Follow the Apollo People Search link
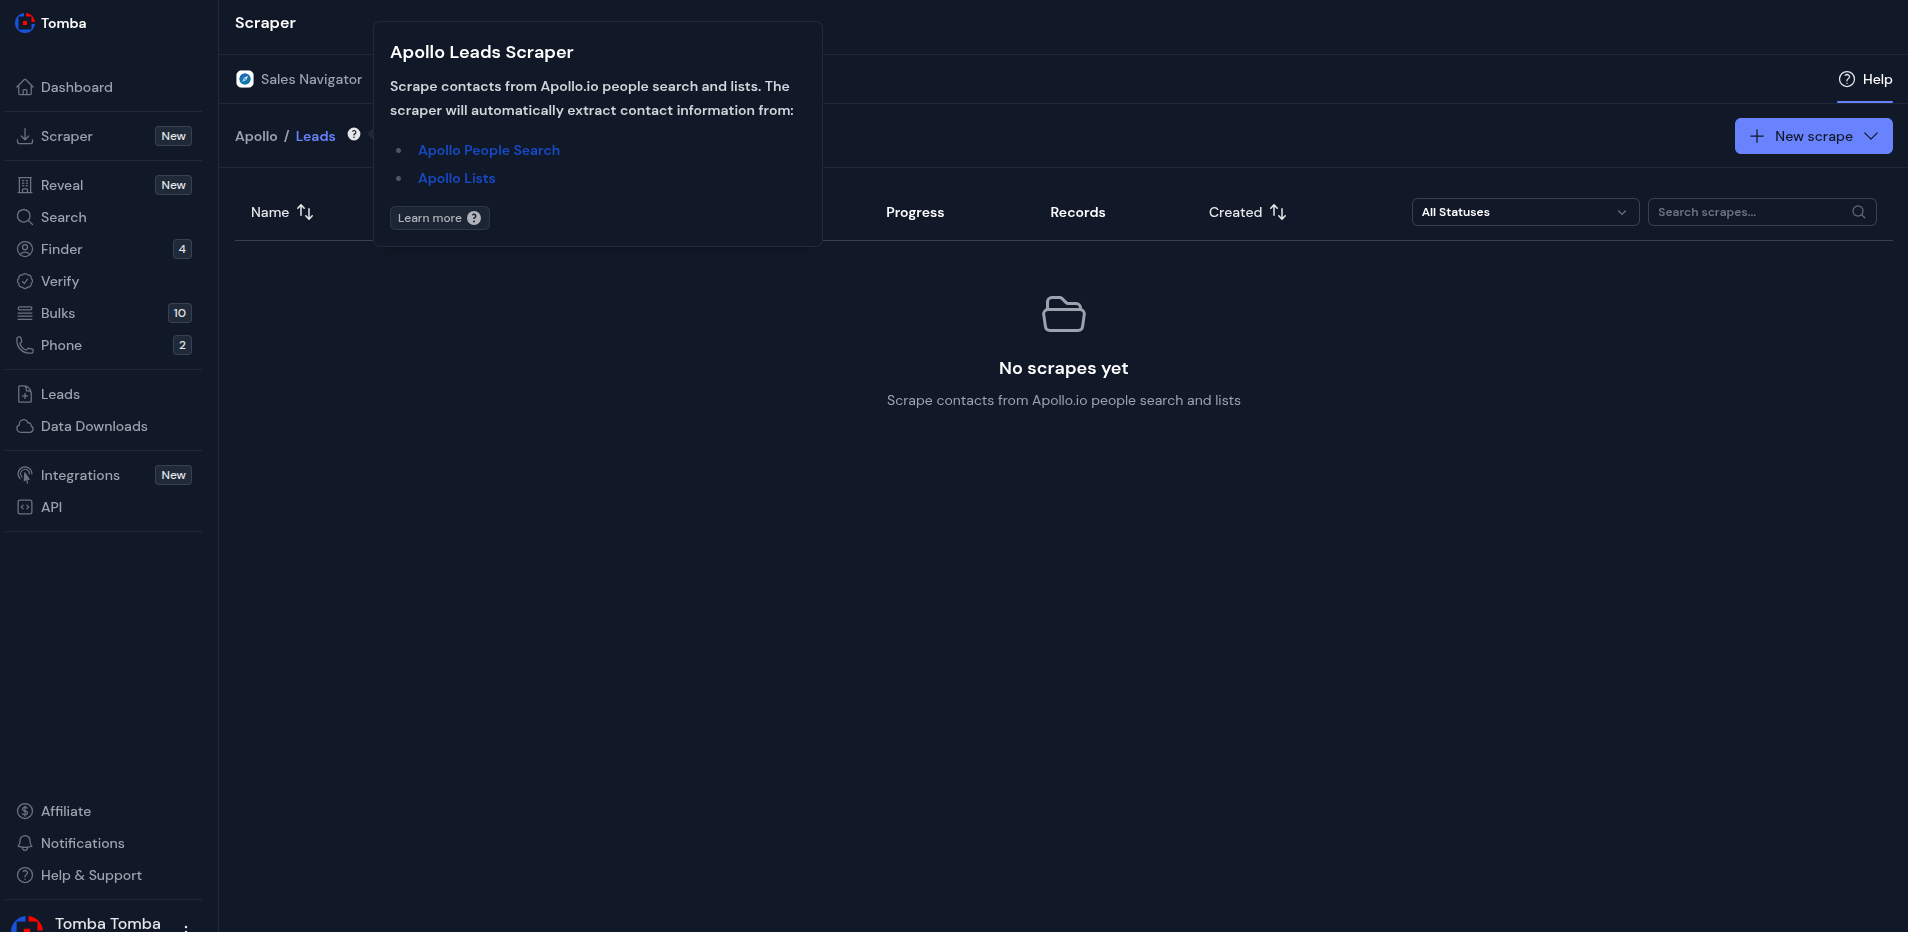The image size is (1908, 932). (x=489, y=151)
